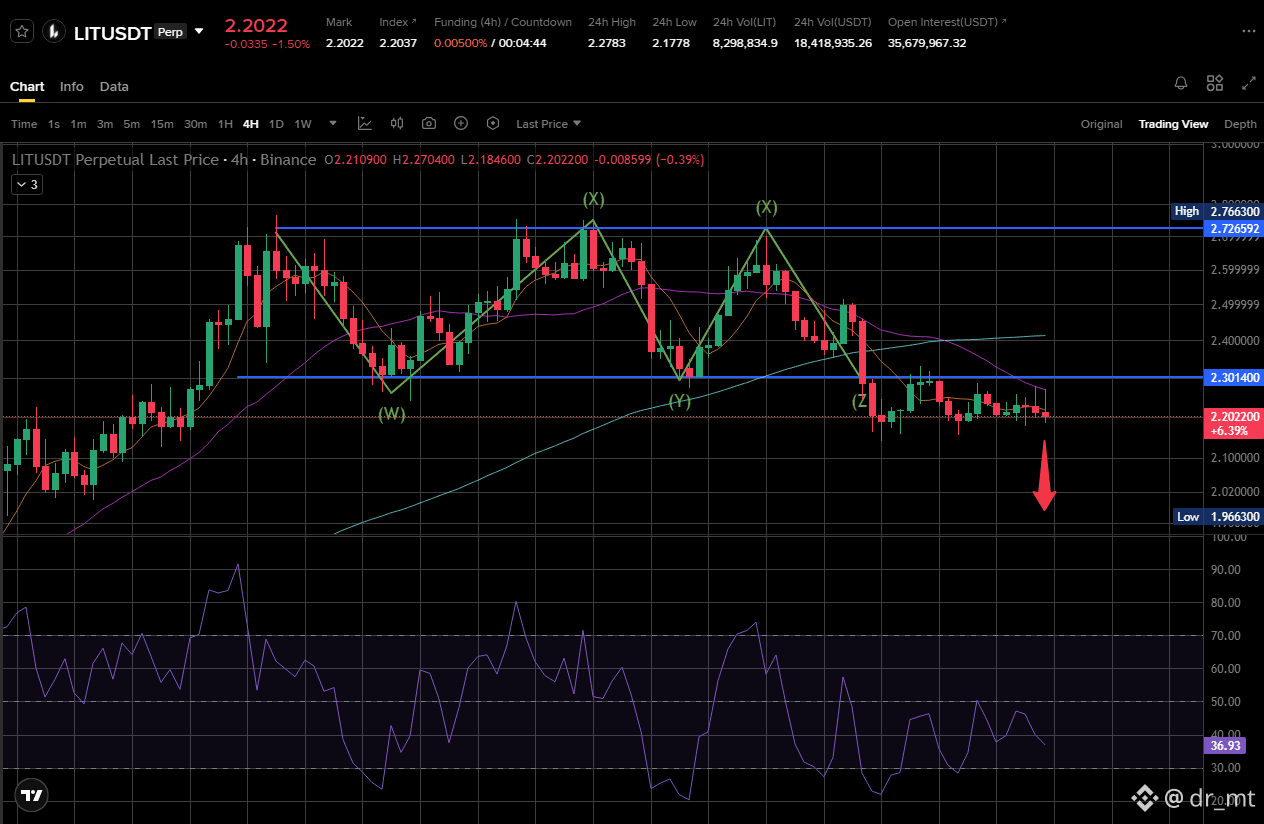Click the current price 2.202200 axis tag
Viewport: 1264px width, 824px height.
coord(1235,422)
